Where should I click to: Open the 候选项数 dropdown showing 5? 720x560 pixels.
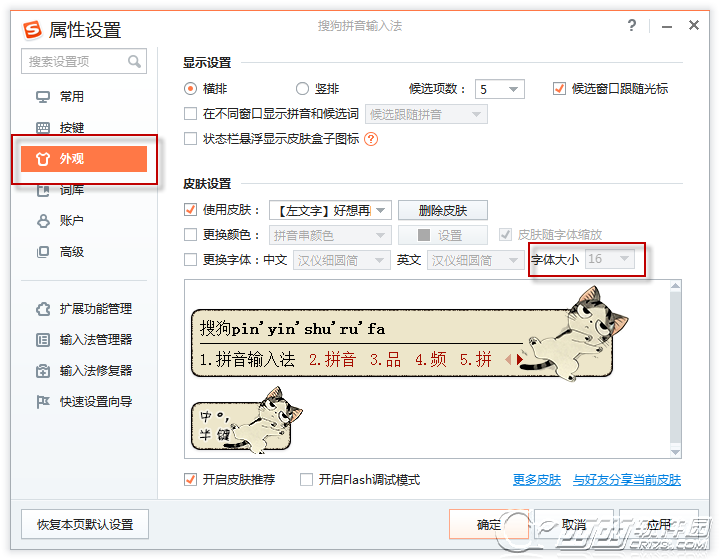500,89
